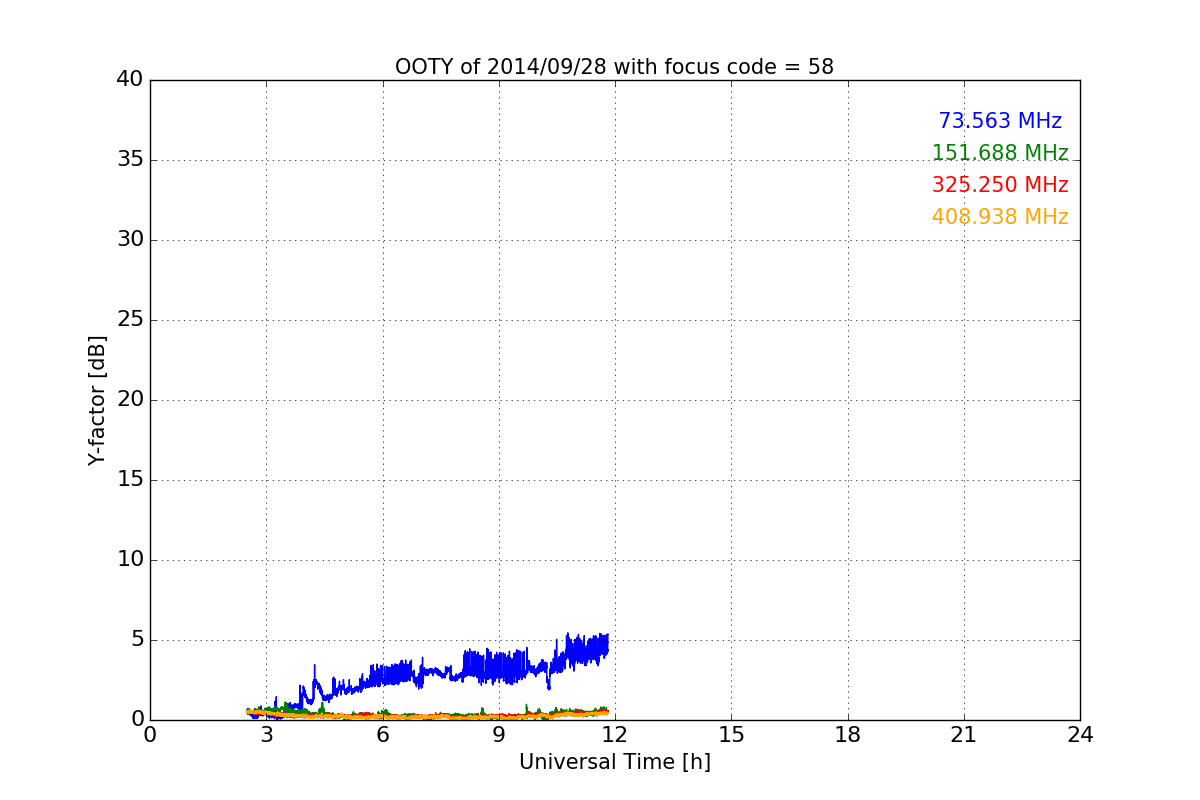Click the x-axis tick label 12
1200x800 pixels.
(615, 735)
